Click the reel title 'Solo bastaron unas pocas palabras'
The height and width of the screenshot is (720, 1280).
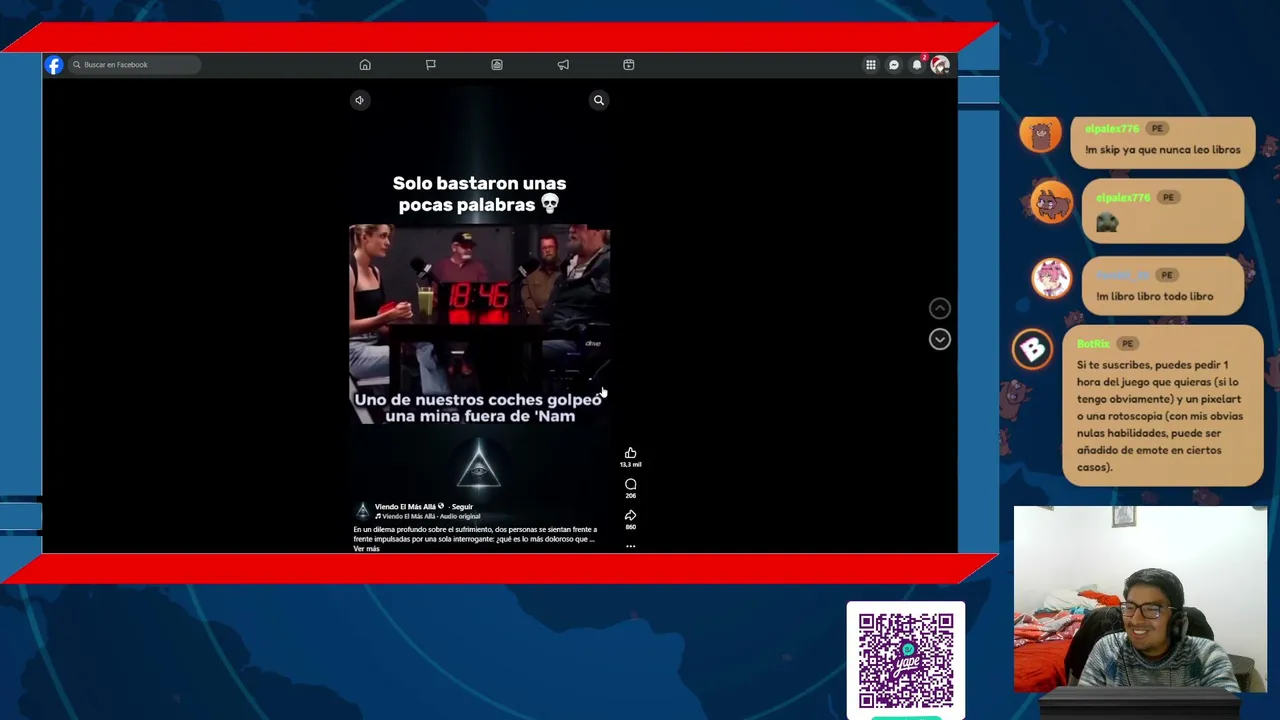tap(479, 194)
